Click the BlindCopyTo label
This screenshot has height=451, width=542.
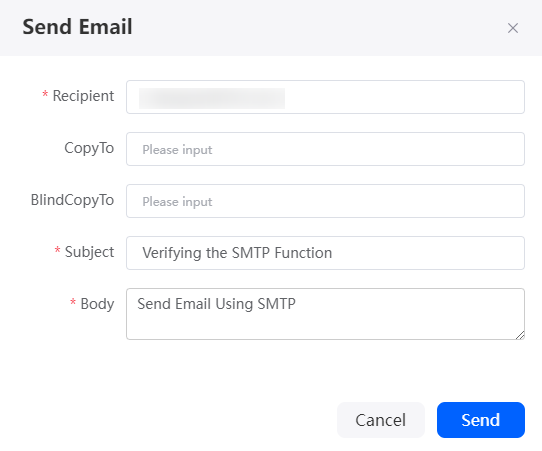pos(72,200)
